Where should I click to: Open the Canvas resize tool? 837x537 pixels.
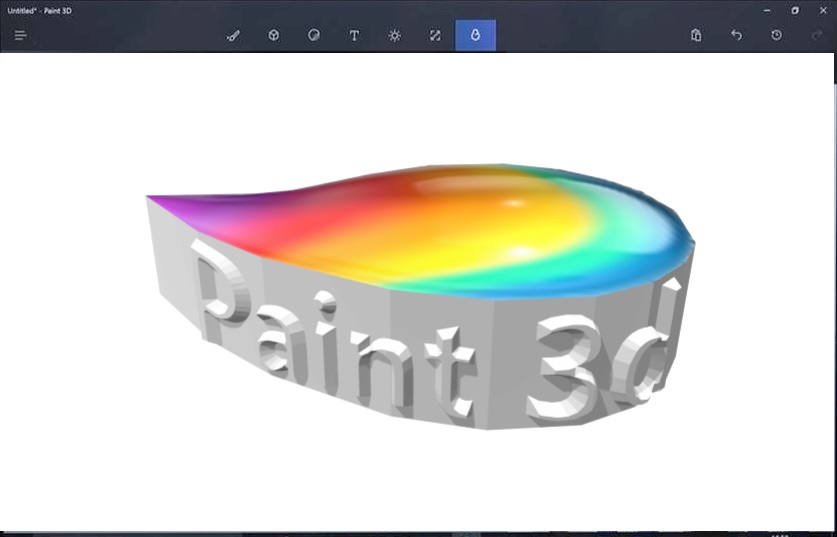(435, 36)
